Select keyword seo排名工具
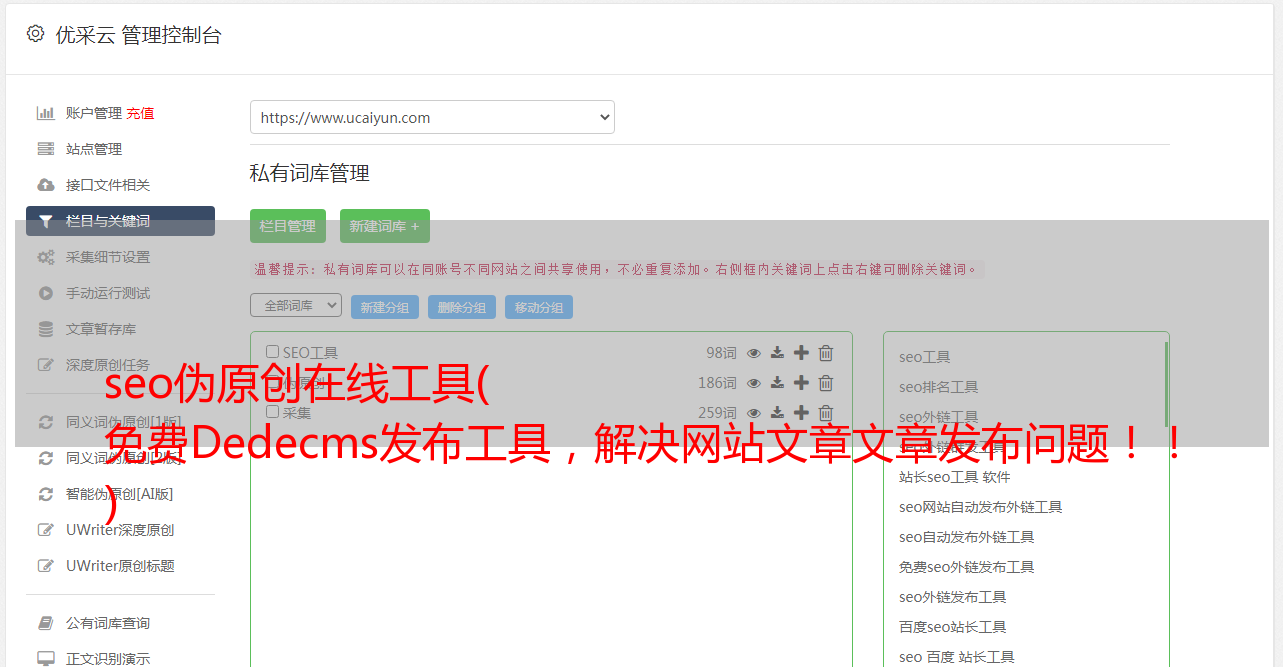 point(938,387)
